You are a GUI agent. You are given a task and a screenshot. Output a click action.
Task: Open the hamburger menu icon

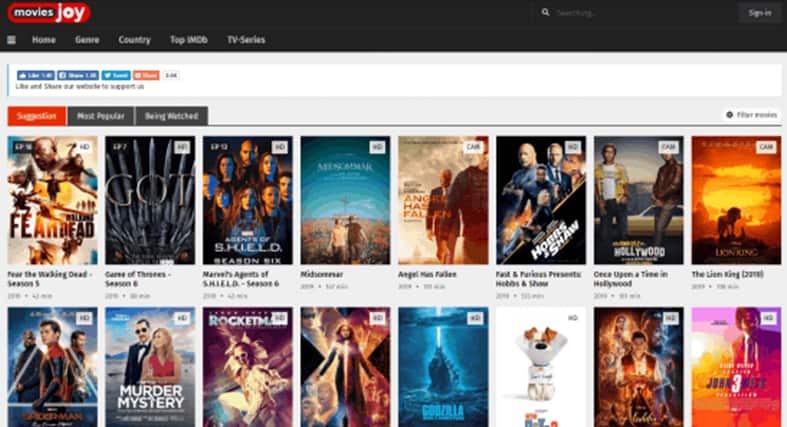12,40
